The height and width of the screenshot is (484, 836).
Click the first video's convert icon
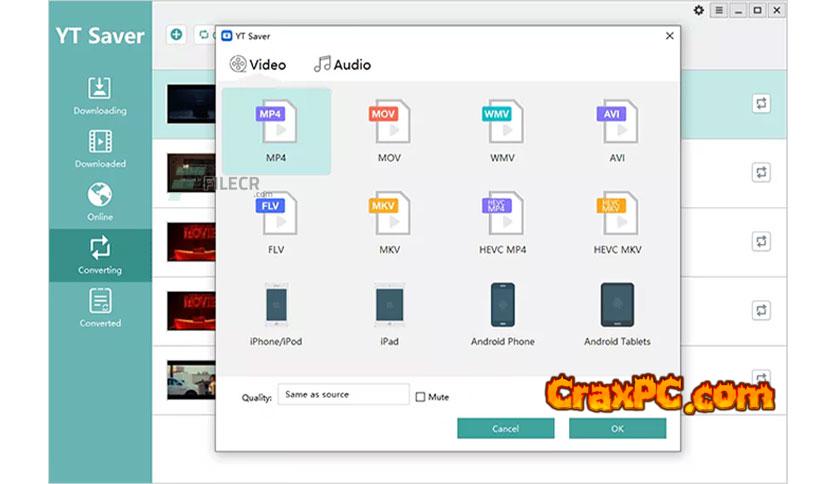762,103
